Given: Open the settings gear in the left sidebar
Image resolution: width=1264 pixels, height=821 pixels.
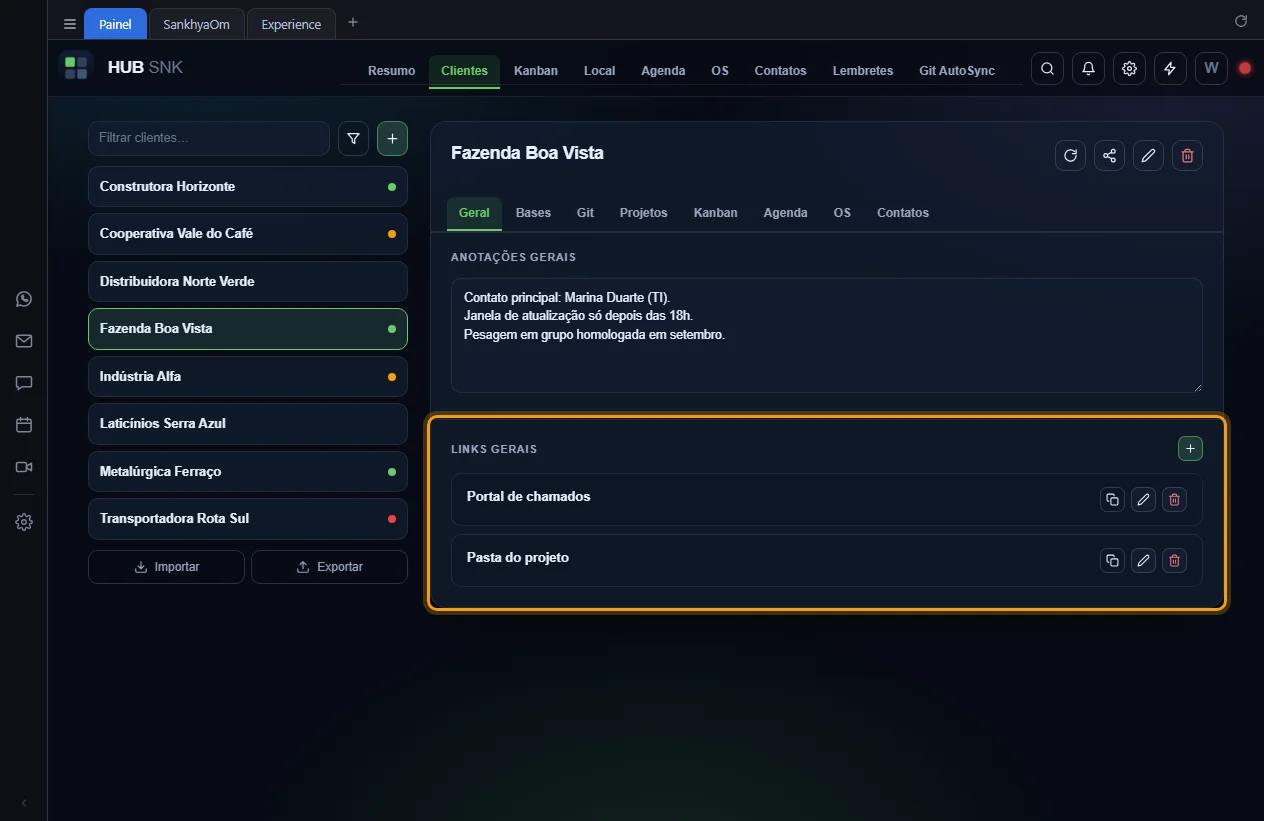Looking at the screenshot, I should point(24,522).
